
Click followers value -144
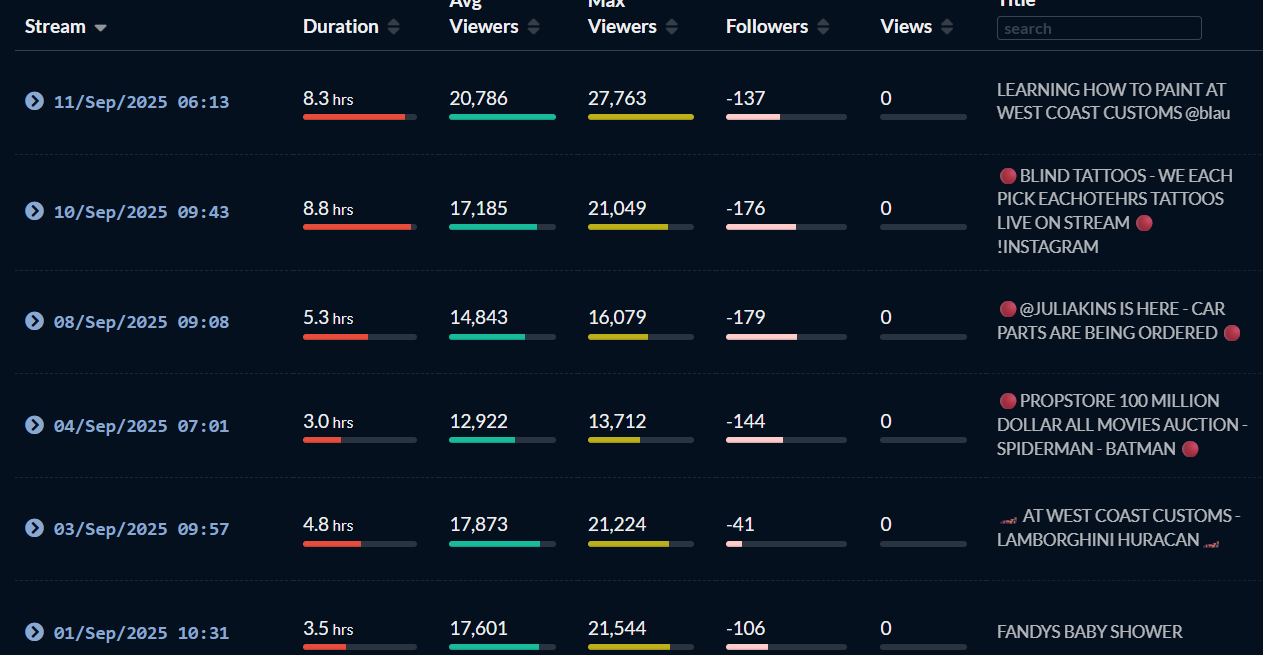point(746,421)
